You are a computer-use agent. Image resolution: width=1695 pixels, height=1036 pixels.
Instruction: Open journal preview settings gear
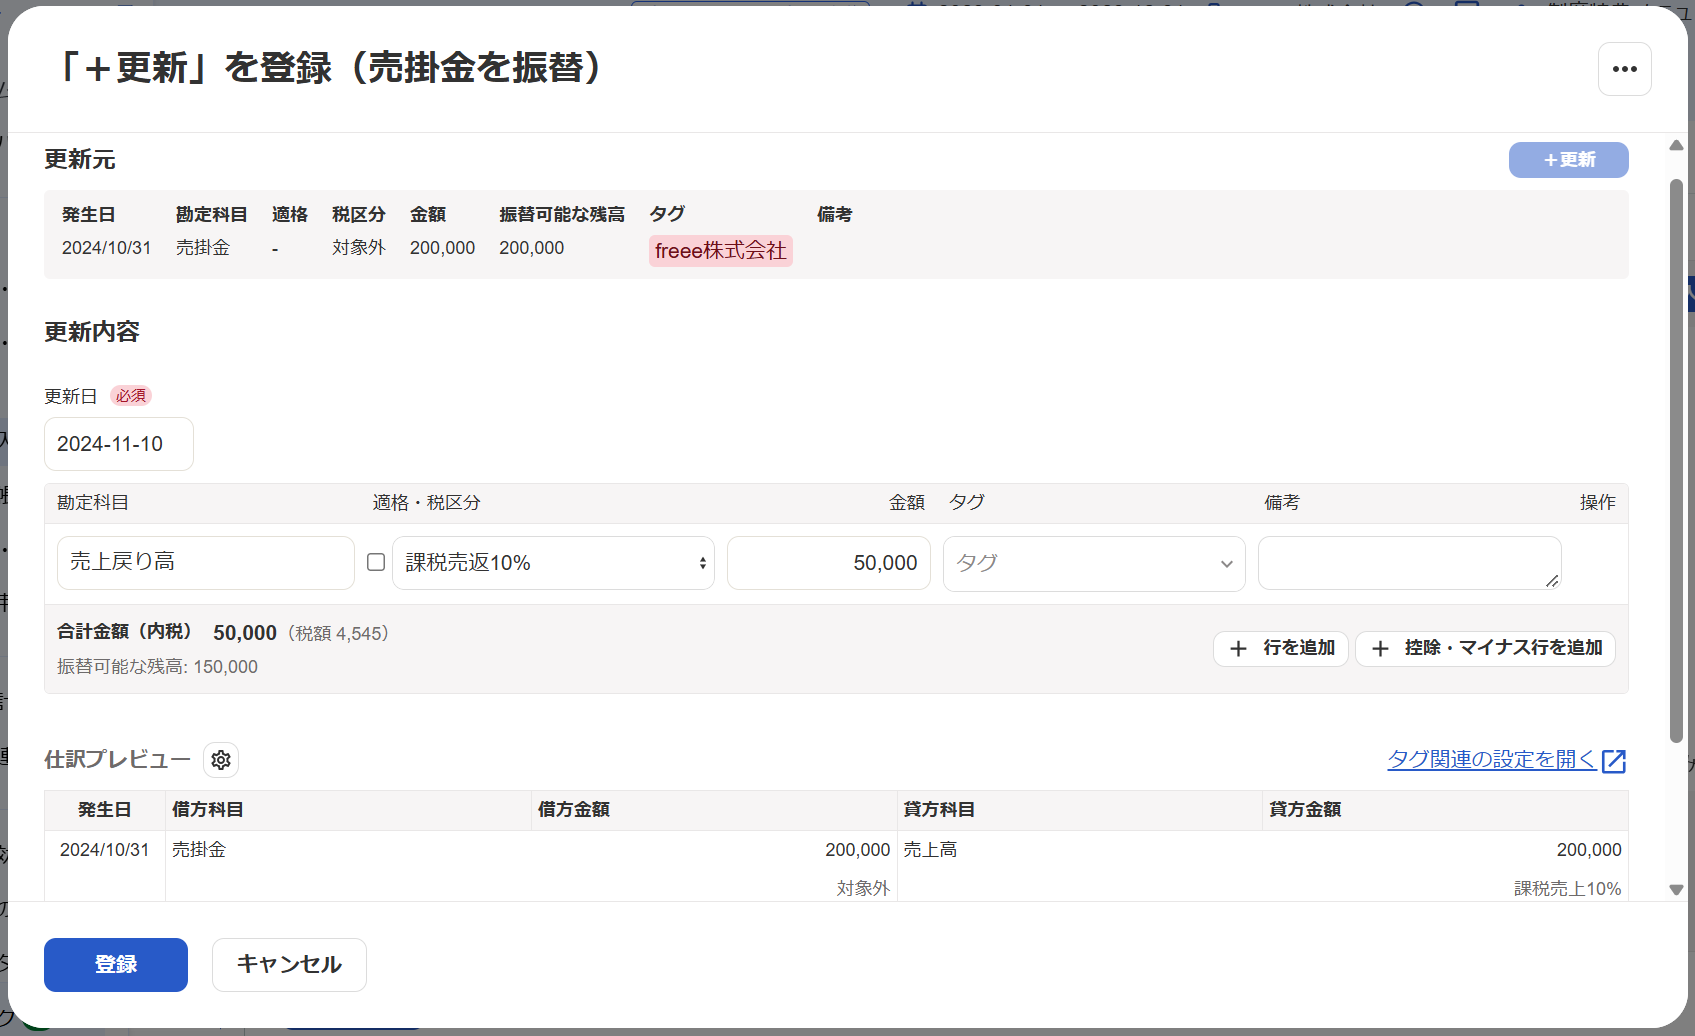tap(221, 760)
